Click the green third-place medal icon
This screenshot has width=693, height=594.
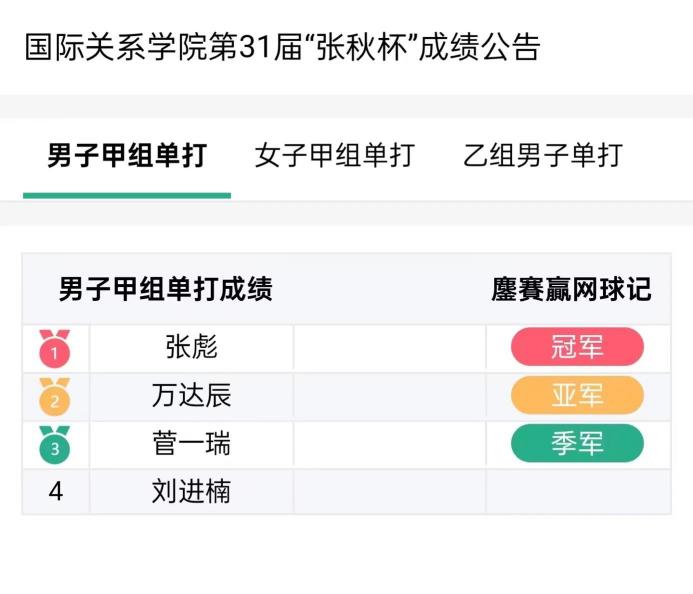point(55,444)
